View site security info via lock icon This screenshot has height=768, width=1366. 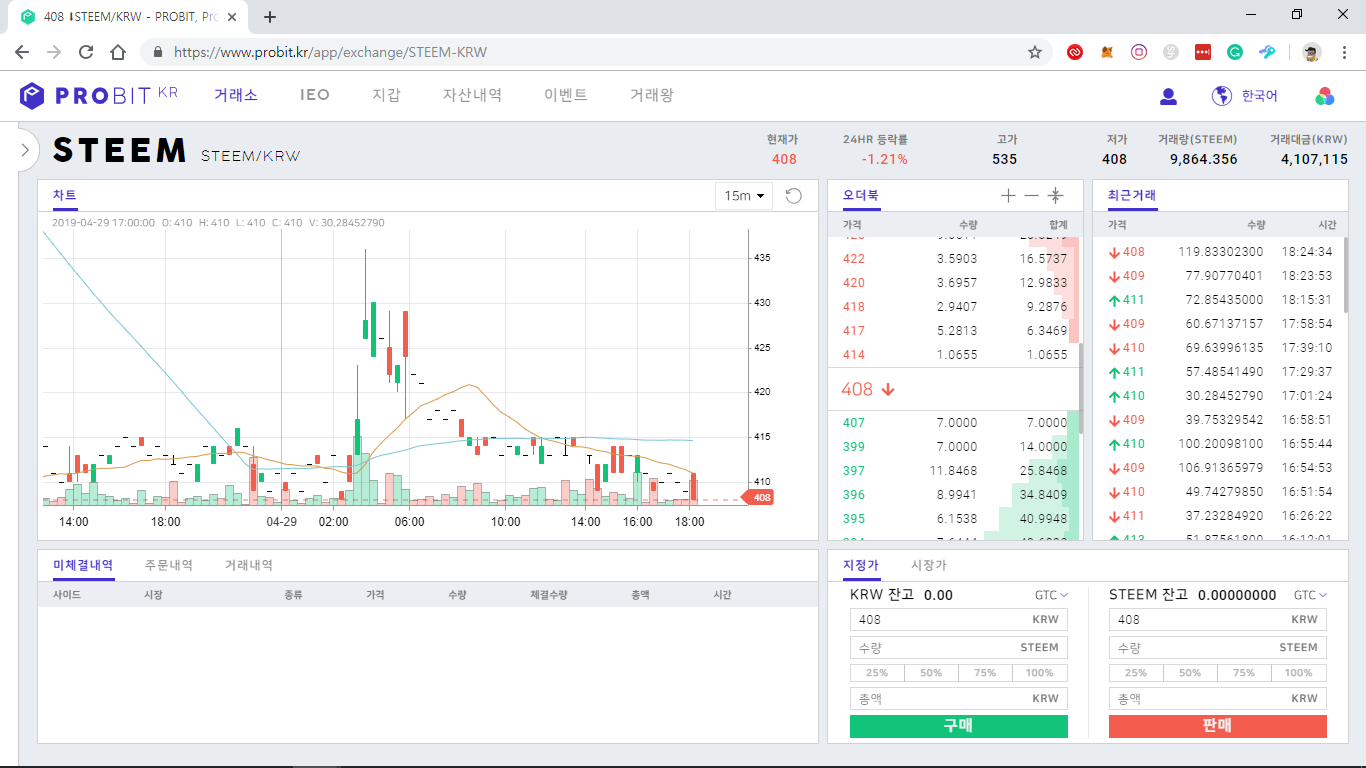[x=157, y=52]
